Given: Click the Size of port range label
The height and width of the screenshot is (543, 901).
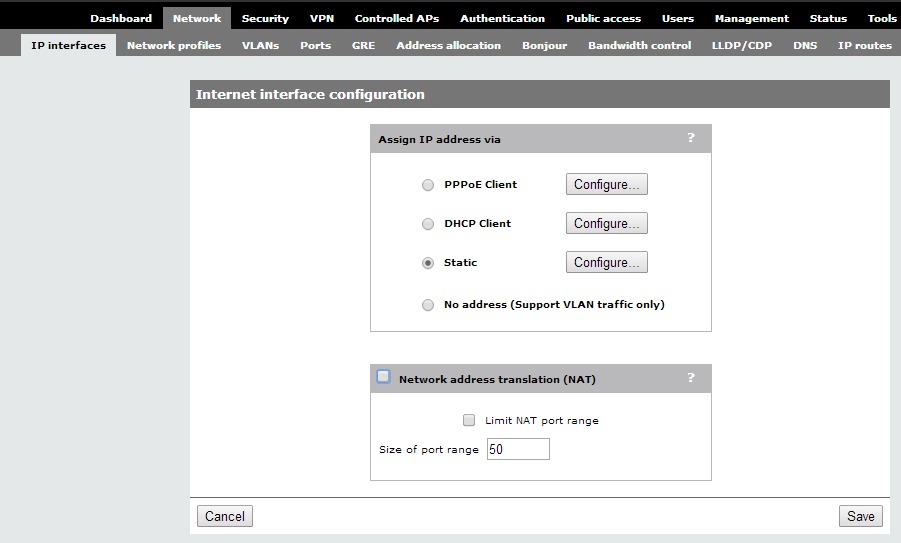Looking at the screenshot, I should 429,449.
